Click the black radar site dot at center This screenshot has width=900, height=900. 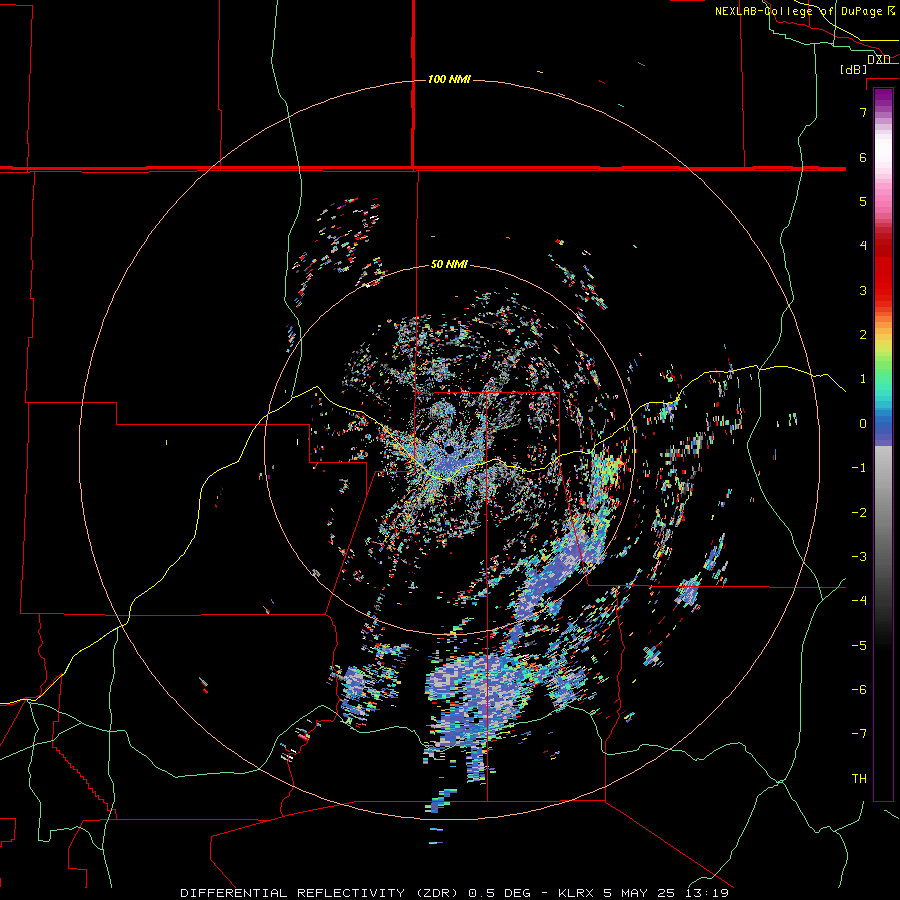(x=449, y=449)
